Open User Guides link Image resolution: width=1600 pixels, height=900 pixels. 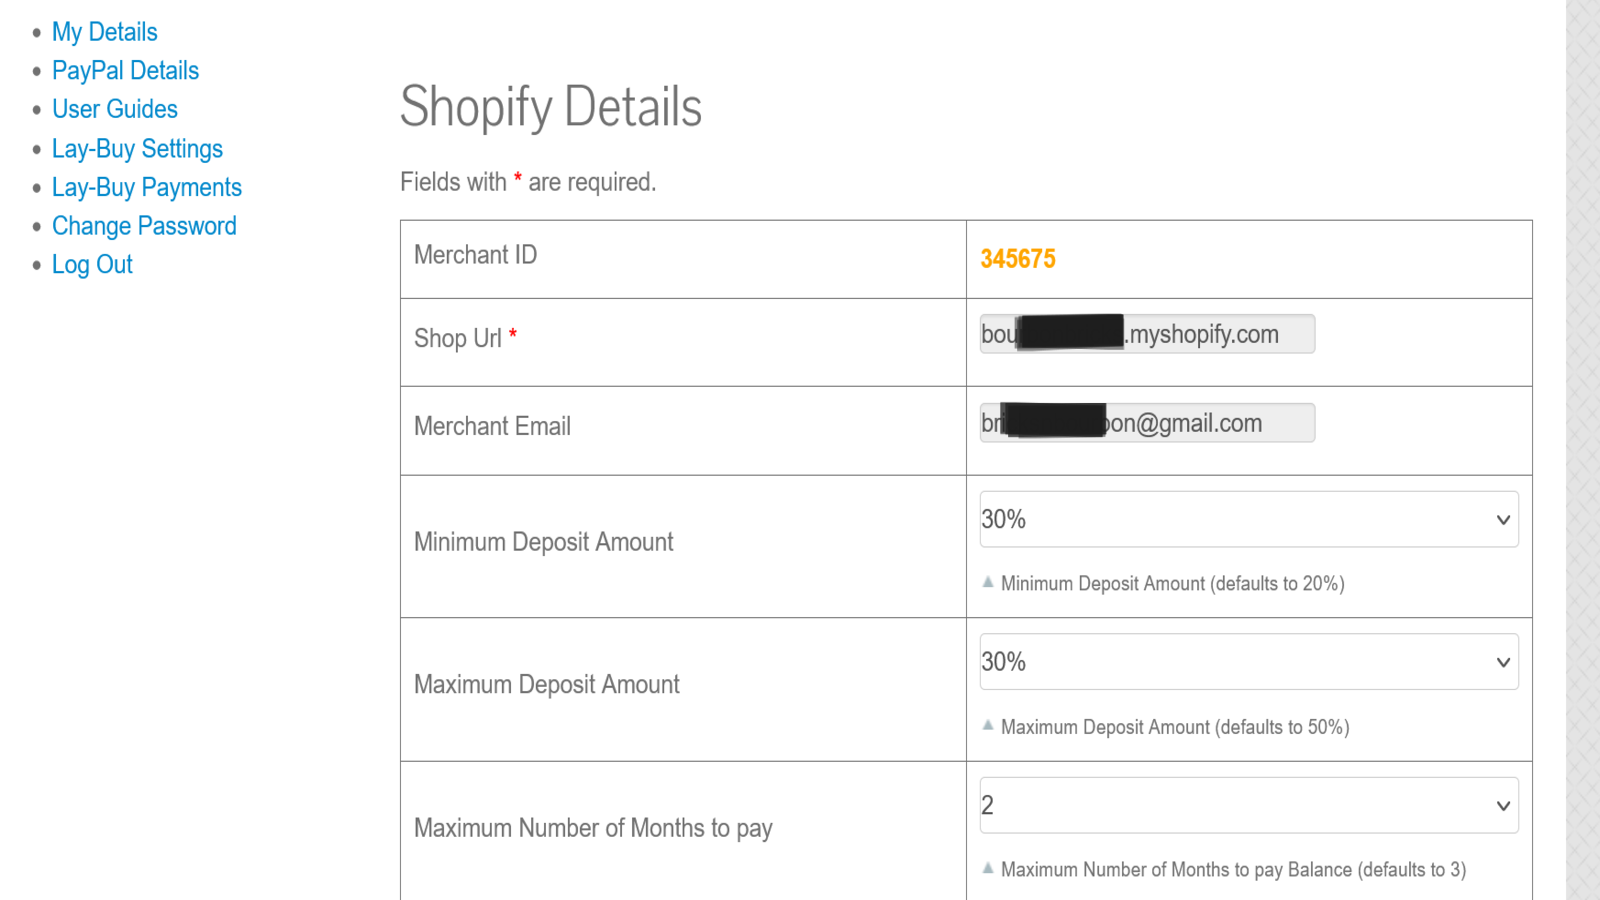click(114, 109)
